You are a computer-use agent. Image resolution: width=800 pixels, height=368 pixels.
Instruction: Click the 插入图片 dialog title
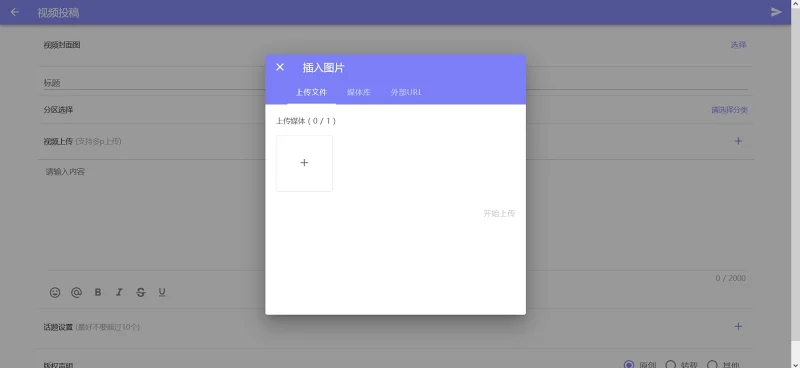[323, 67]
